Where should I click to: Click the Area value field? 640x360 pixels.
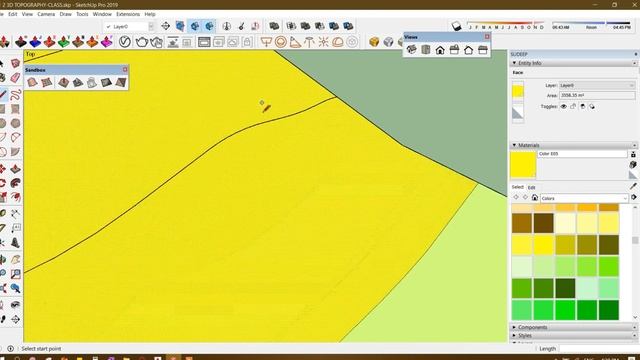pyautogui.click(x=597, y=95)
